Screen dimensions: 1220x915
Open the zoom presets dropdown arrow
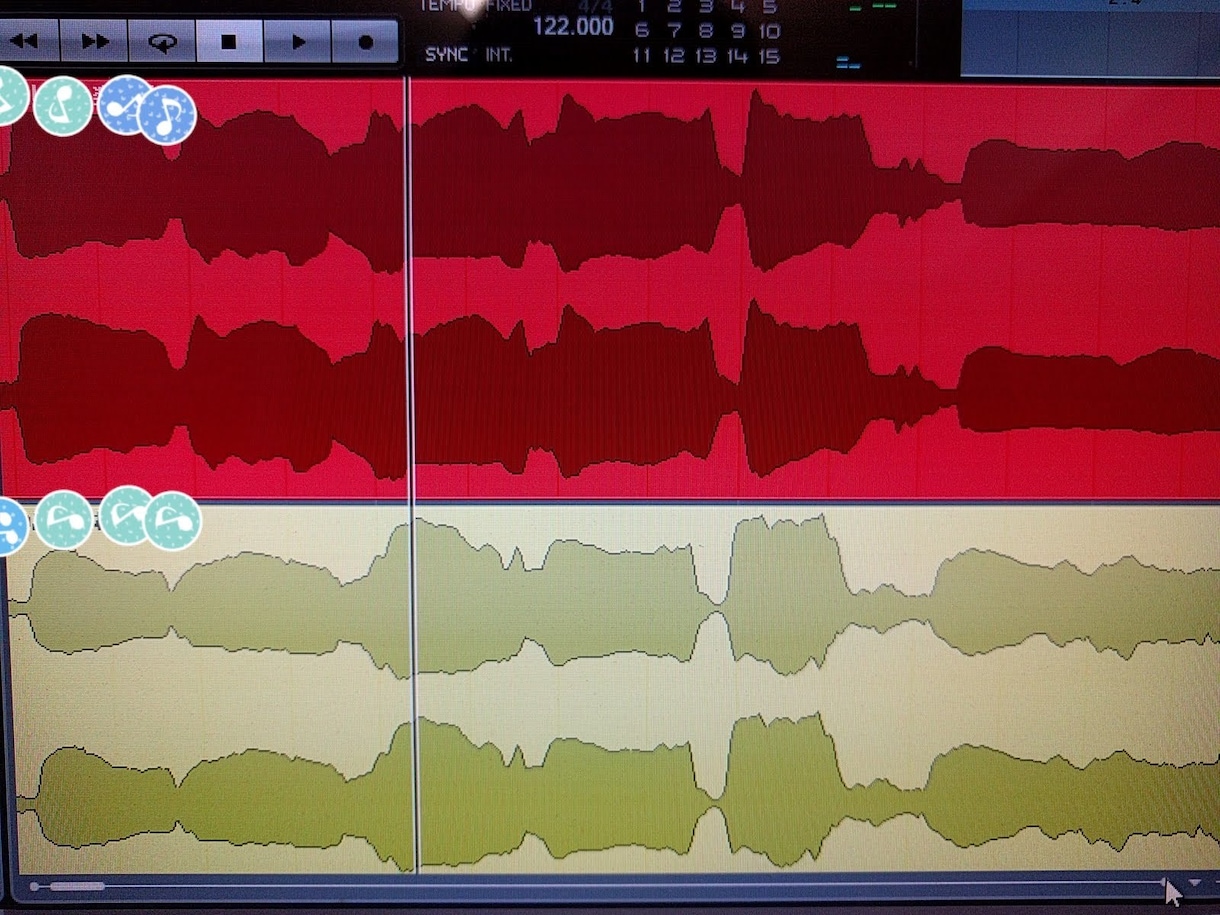tap(1195, 884)
